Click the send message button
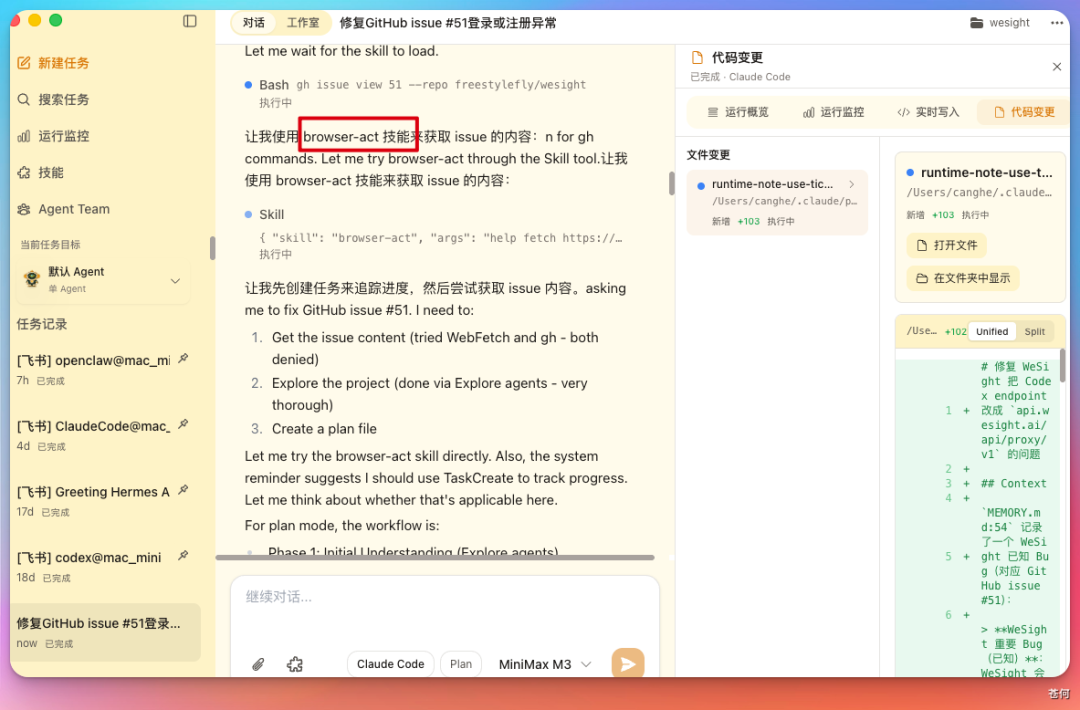 [x=627, y=664]
